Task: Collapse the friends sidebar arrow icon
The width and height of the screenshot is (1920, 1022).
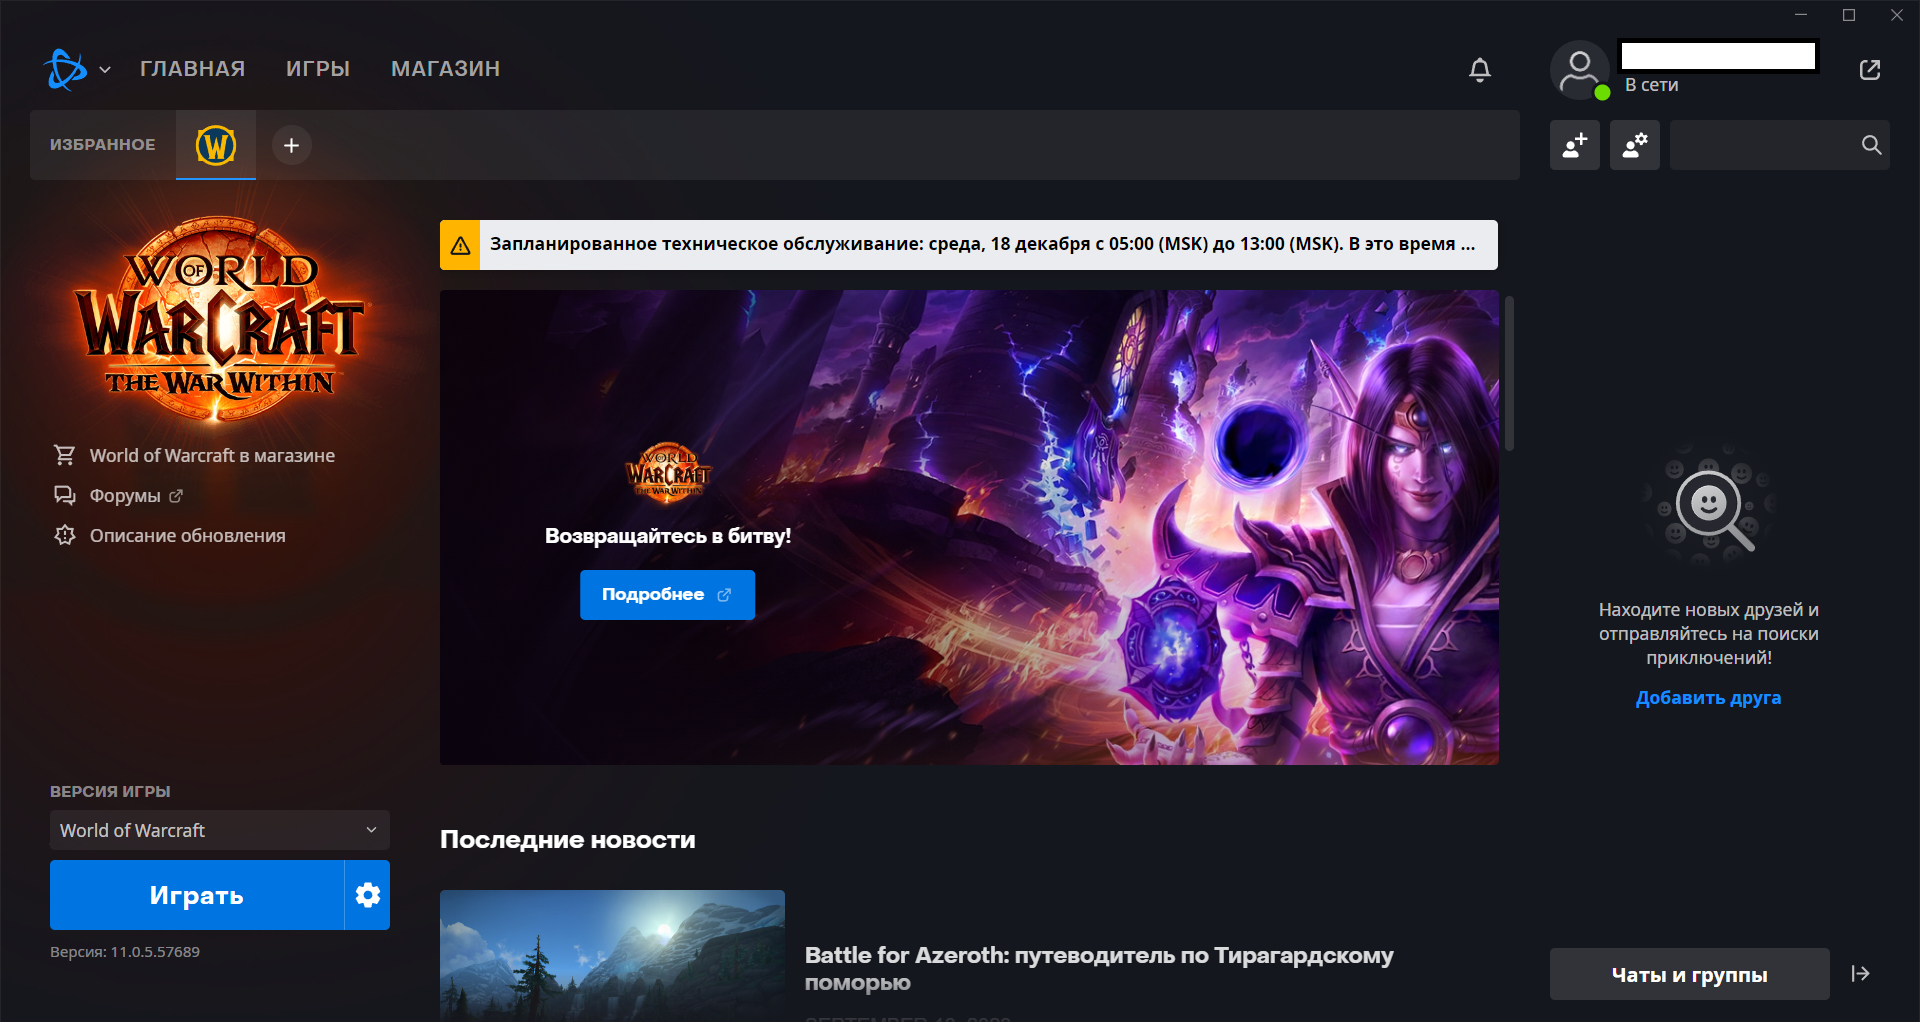Action: 1860,974
